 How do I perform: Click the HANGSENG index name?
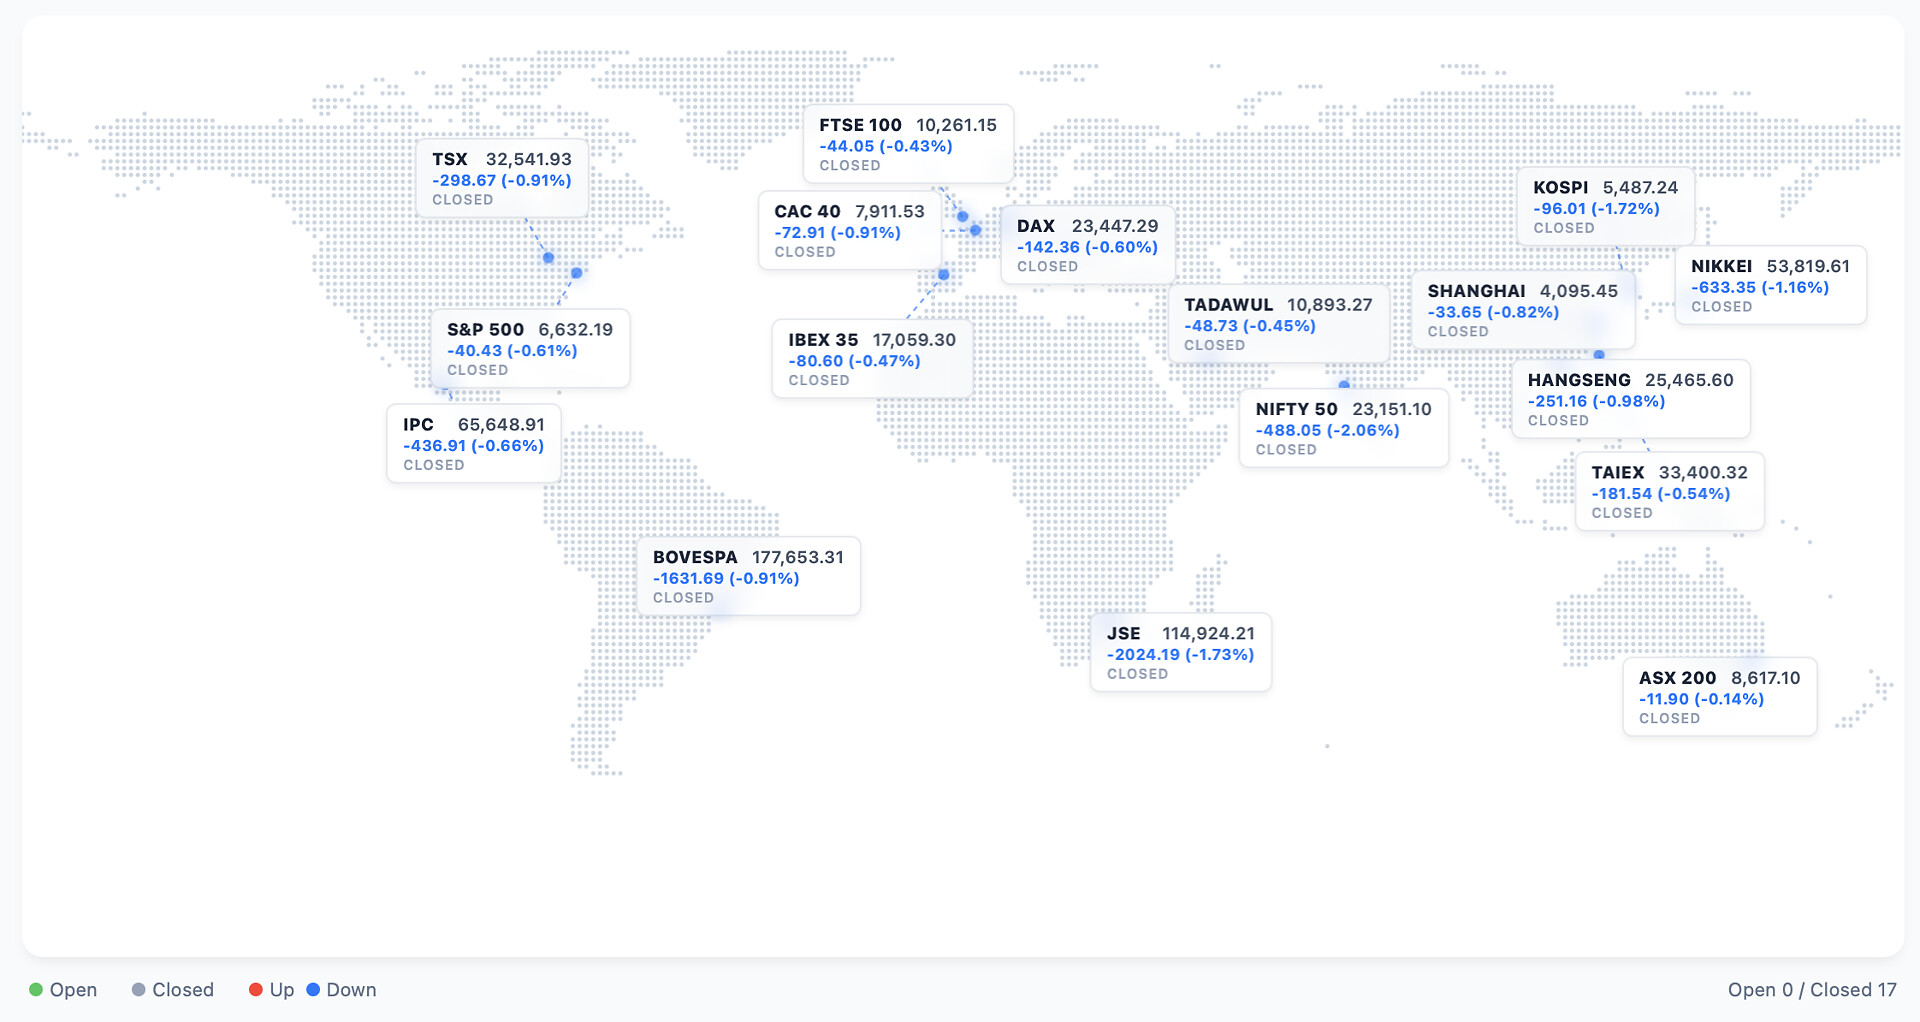pyautogui.click(x=1579, y=380)
